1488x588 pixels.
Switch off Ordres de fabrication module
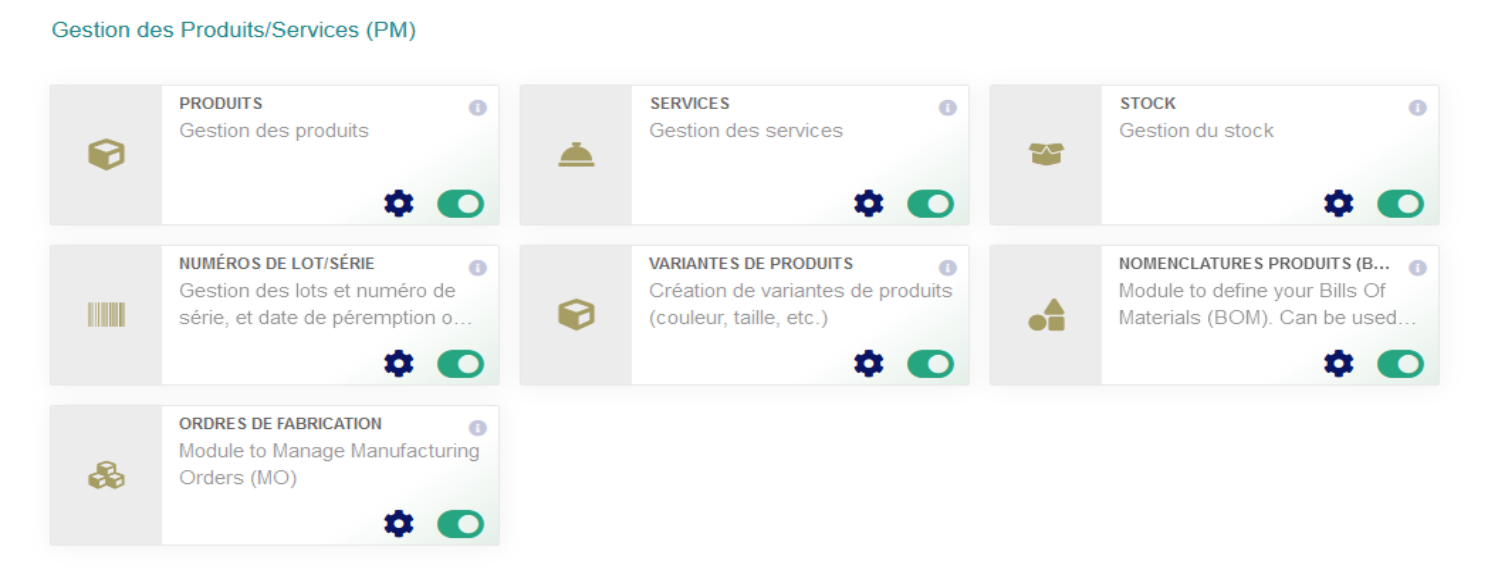click(x=461, y=524)
